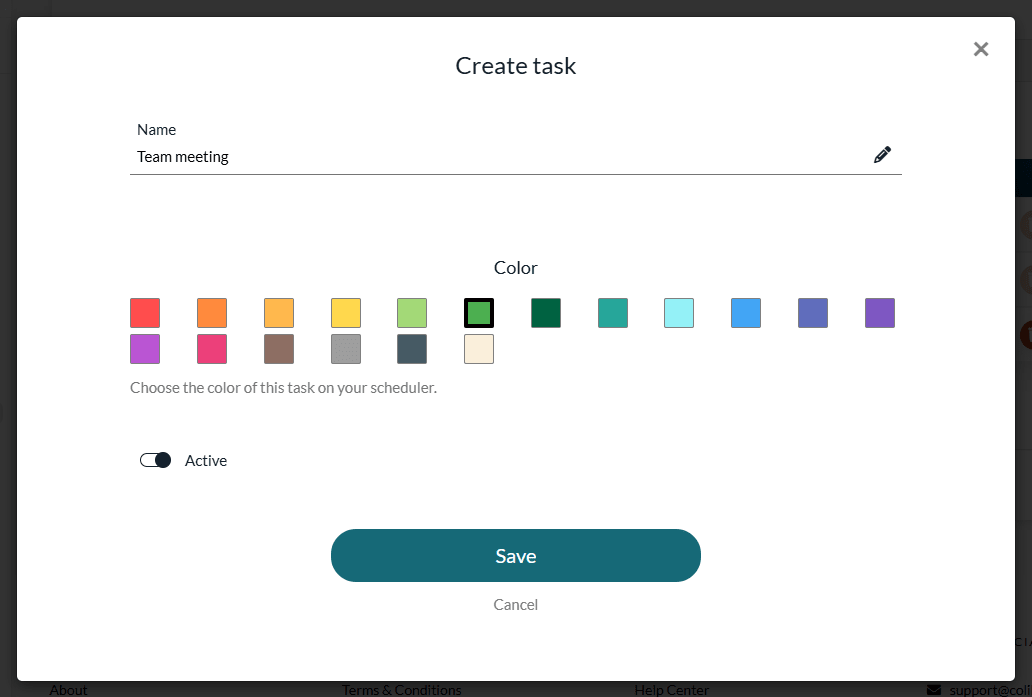
Task: Pick the red color swatch
Action: (145, 313)
